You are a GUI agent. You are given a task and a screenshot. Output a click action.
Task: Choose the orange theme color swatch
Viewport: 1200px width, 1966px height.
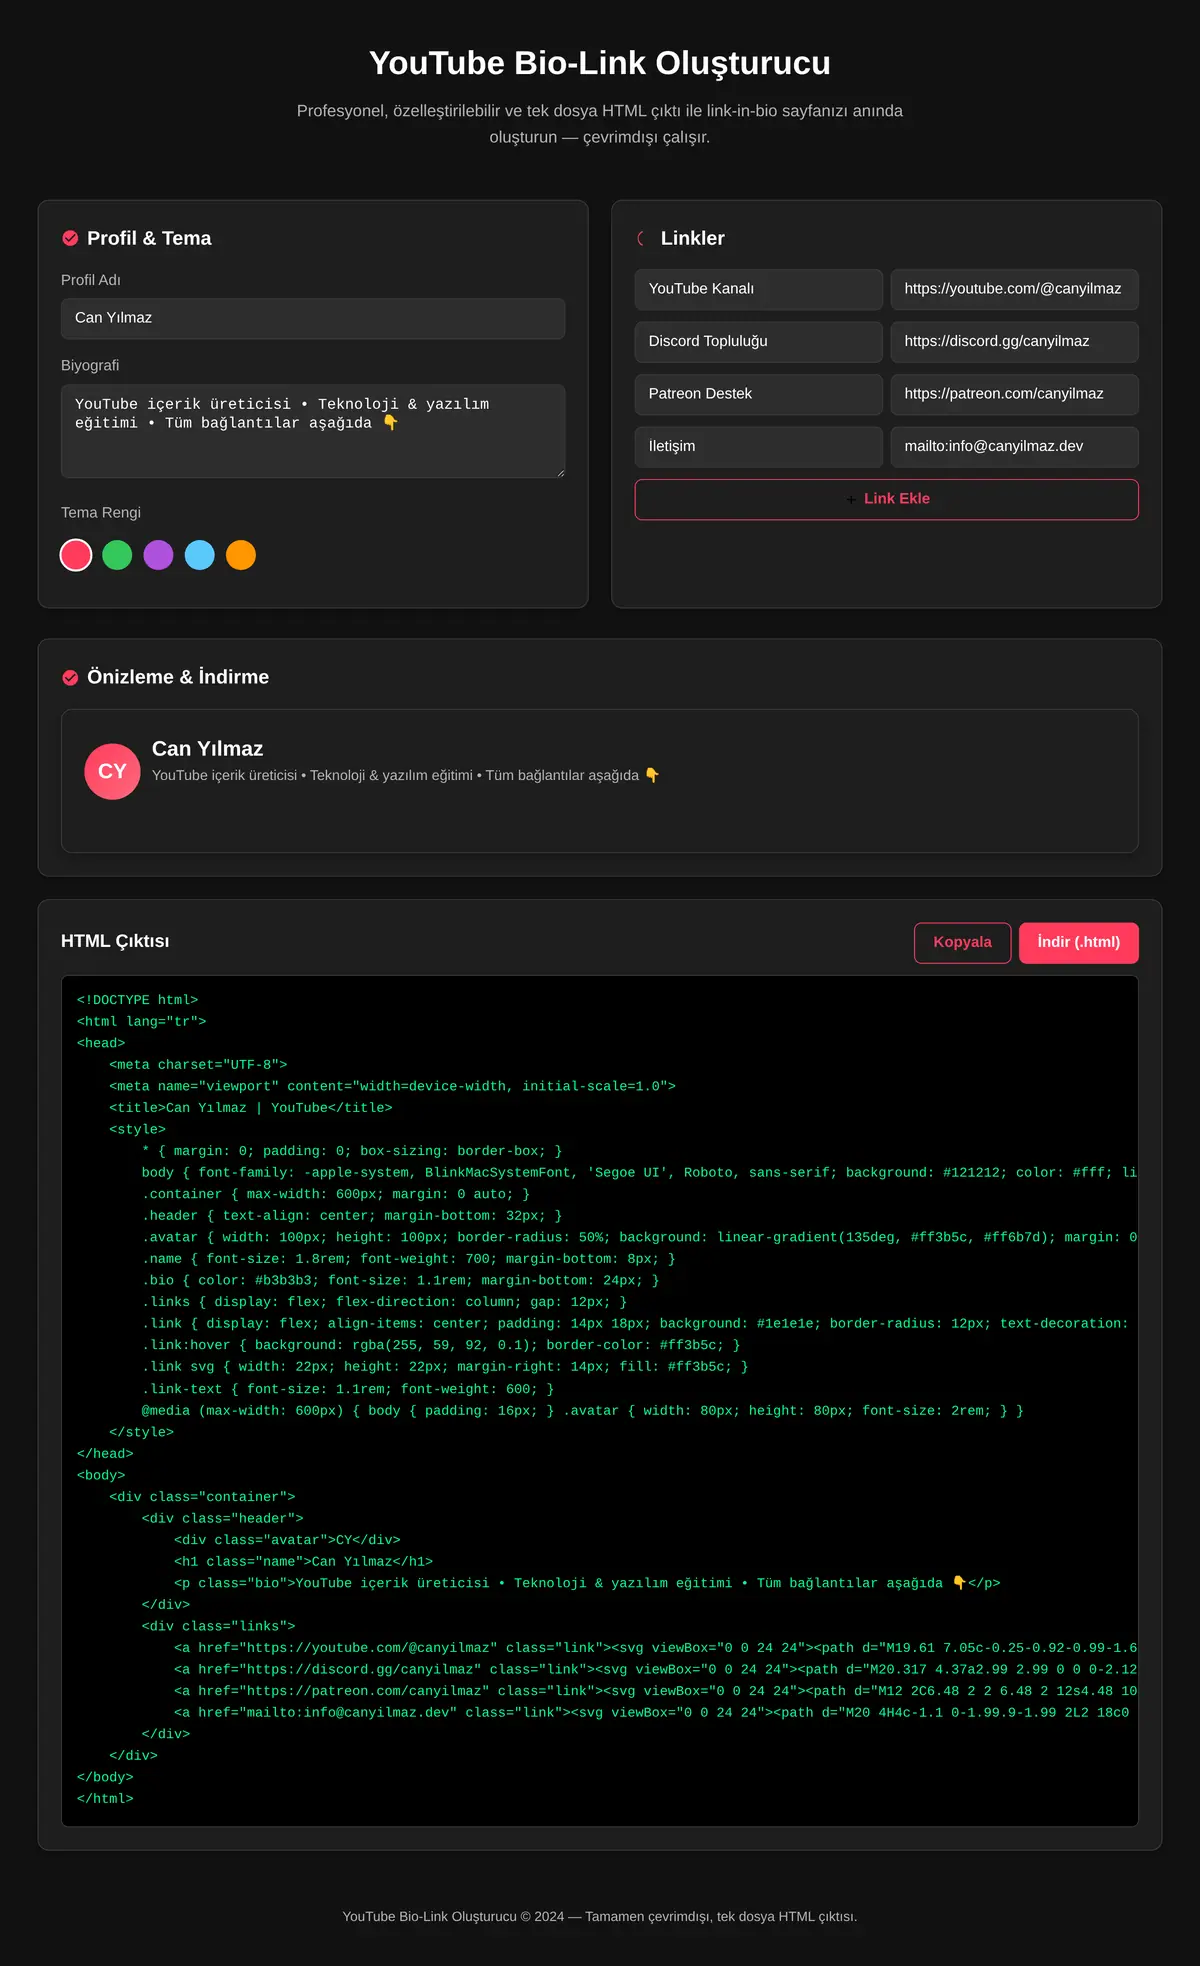241,555
